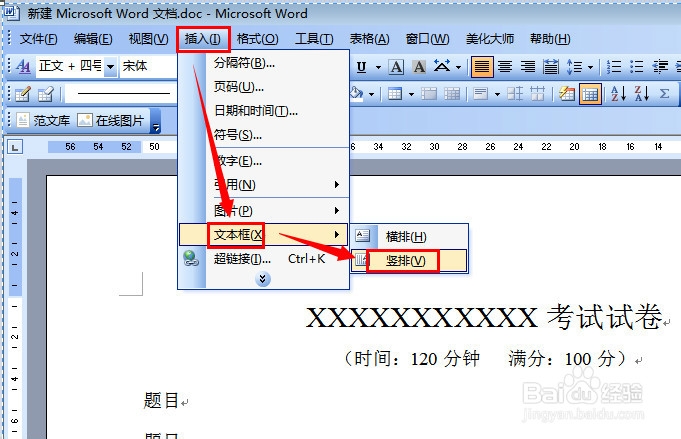Click the Merge Cells icon
This screenshot has height=439, width=681.
[x=429, y=94]
